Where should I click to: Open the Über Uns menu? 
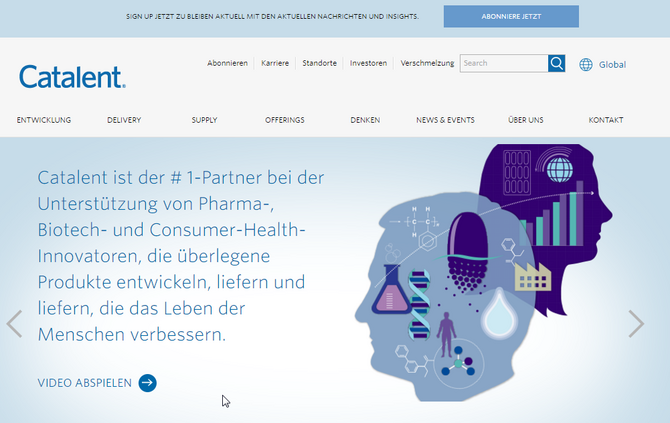[526, 120]
